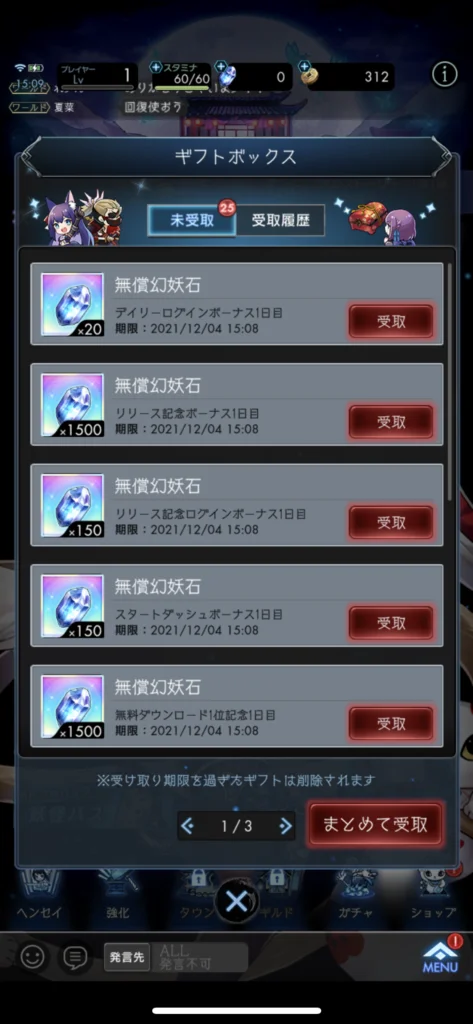Open the info icon at top right
The height and width of the screenshot is (1024, 473).
(x=444, y=75)
